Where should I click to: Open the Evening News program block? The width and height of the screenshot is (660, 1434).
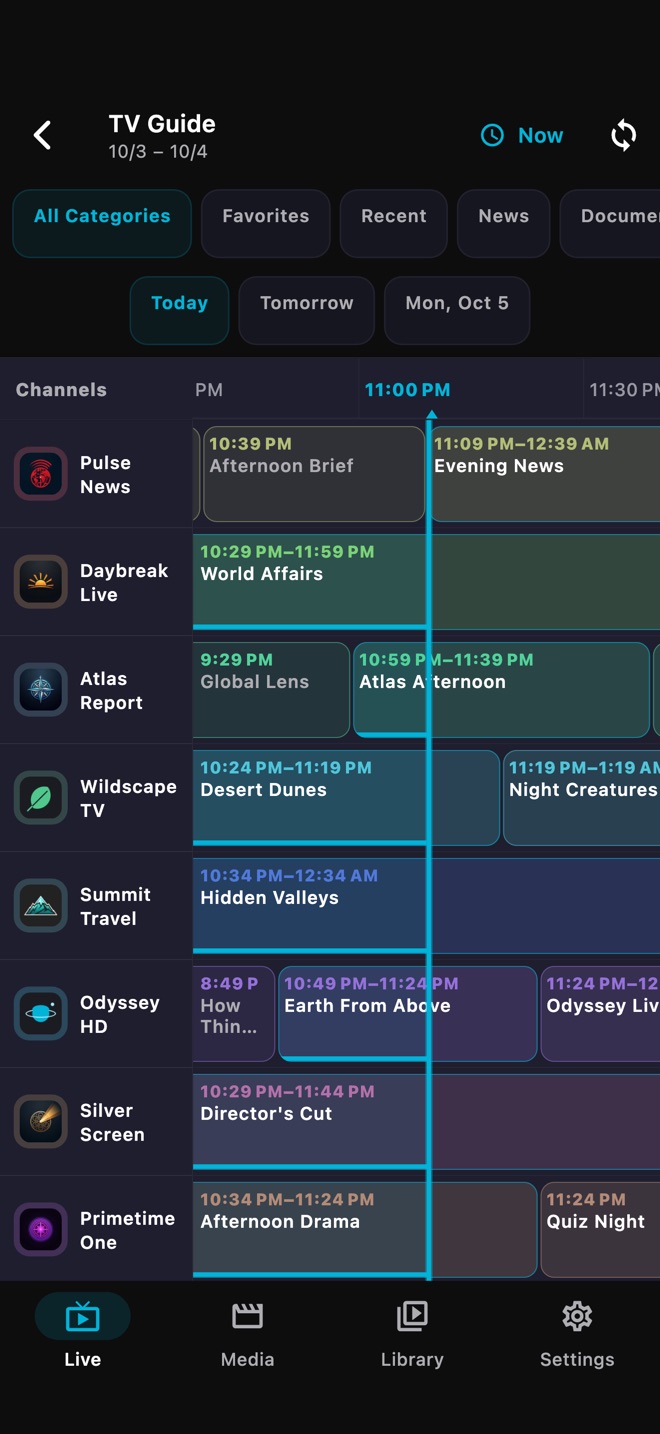[x=545, y=474]
